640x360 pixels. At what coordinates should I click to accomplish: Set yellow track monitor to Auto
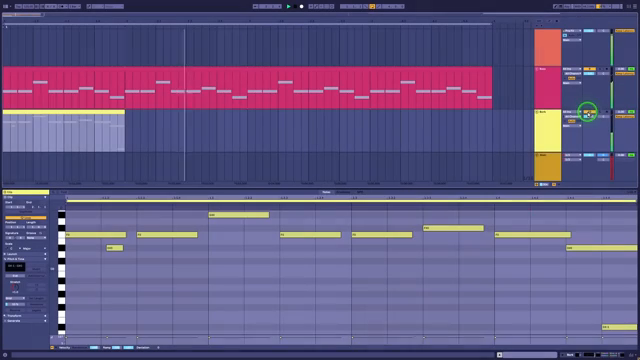click(x=571, y=121)
